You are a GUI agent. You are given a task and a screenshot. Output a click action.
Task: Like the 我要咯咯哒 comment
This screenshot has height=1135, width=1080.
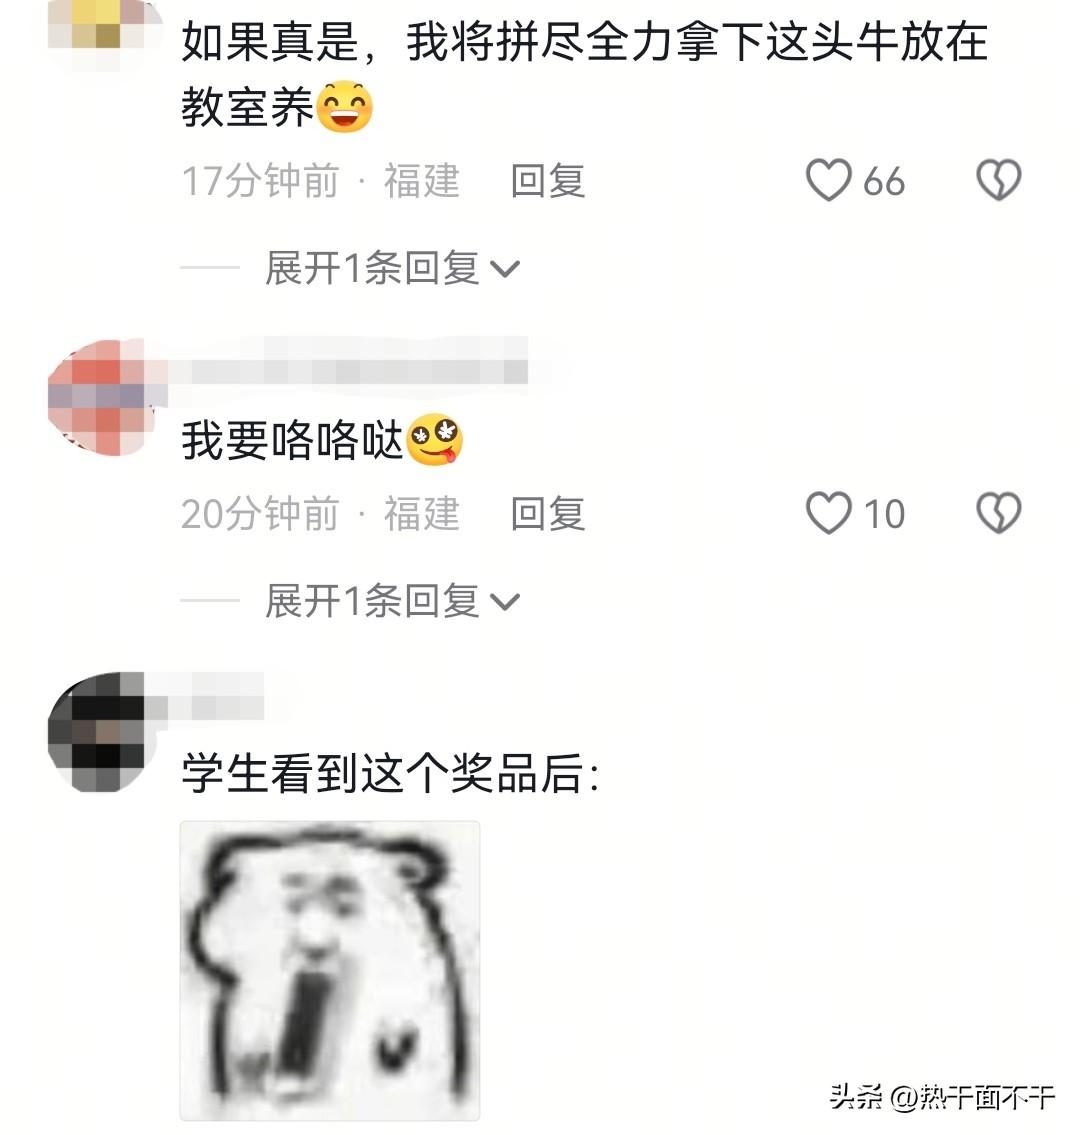(829, 512)
